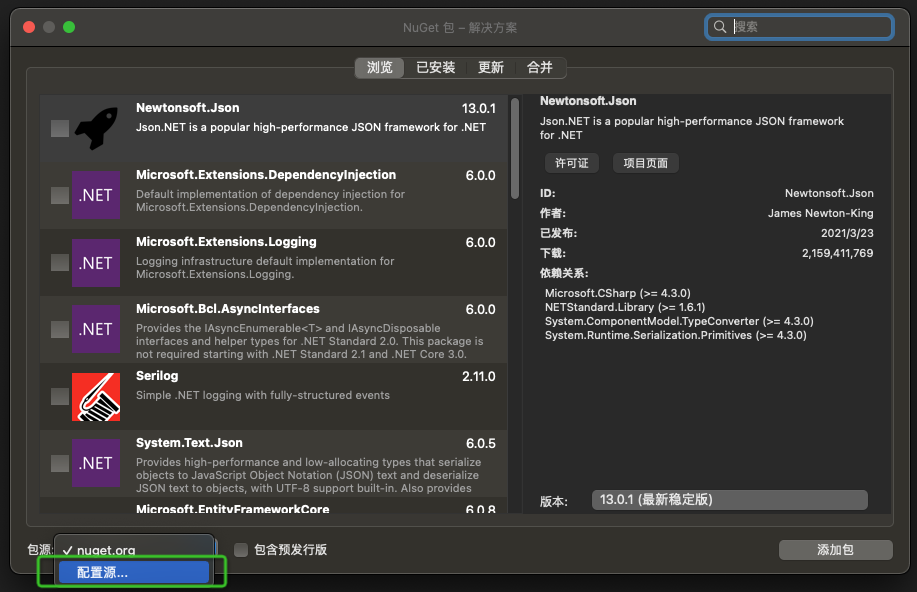
Task: Tick the Newtonsoft.Json package checkbox
Action: coord(60,129)
